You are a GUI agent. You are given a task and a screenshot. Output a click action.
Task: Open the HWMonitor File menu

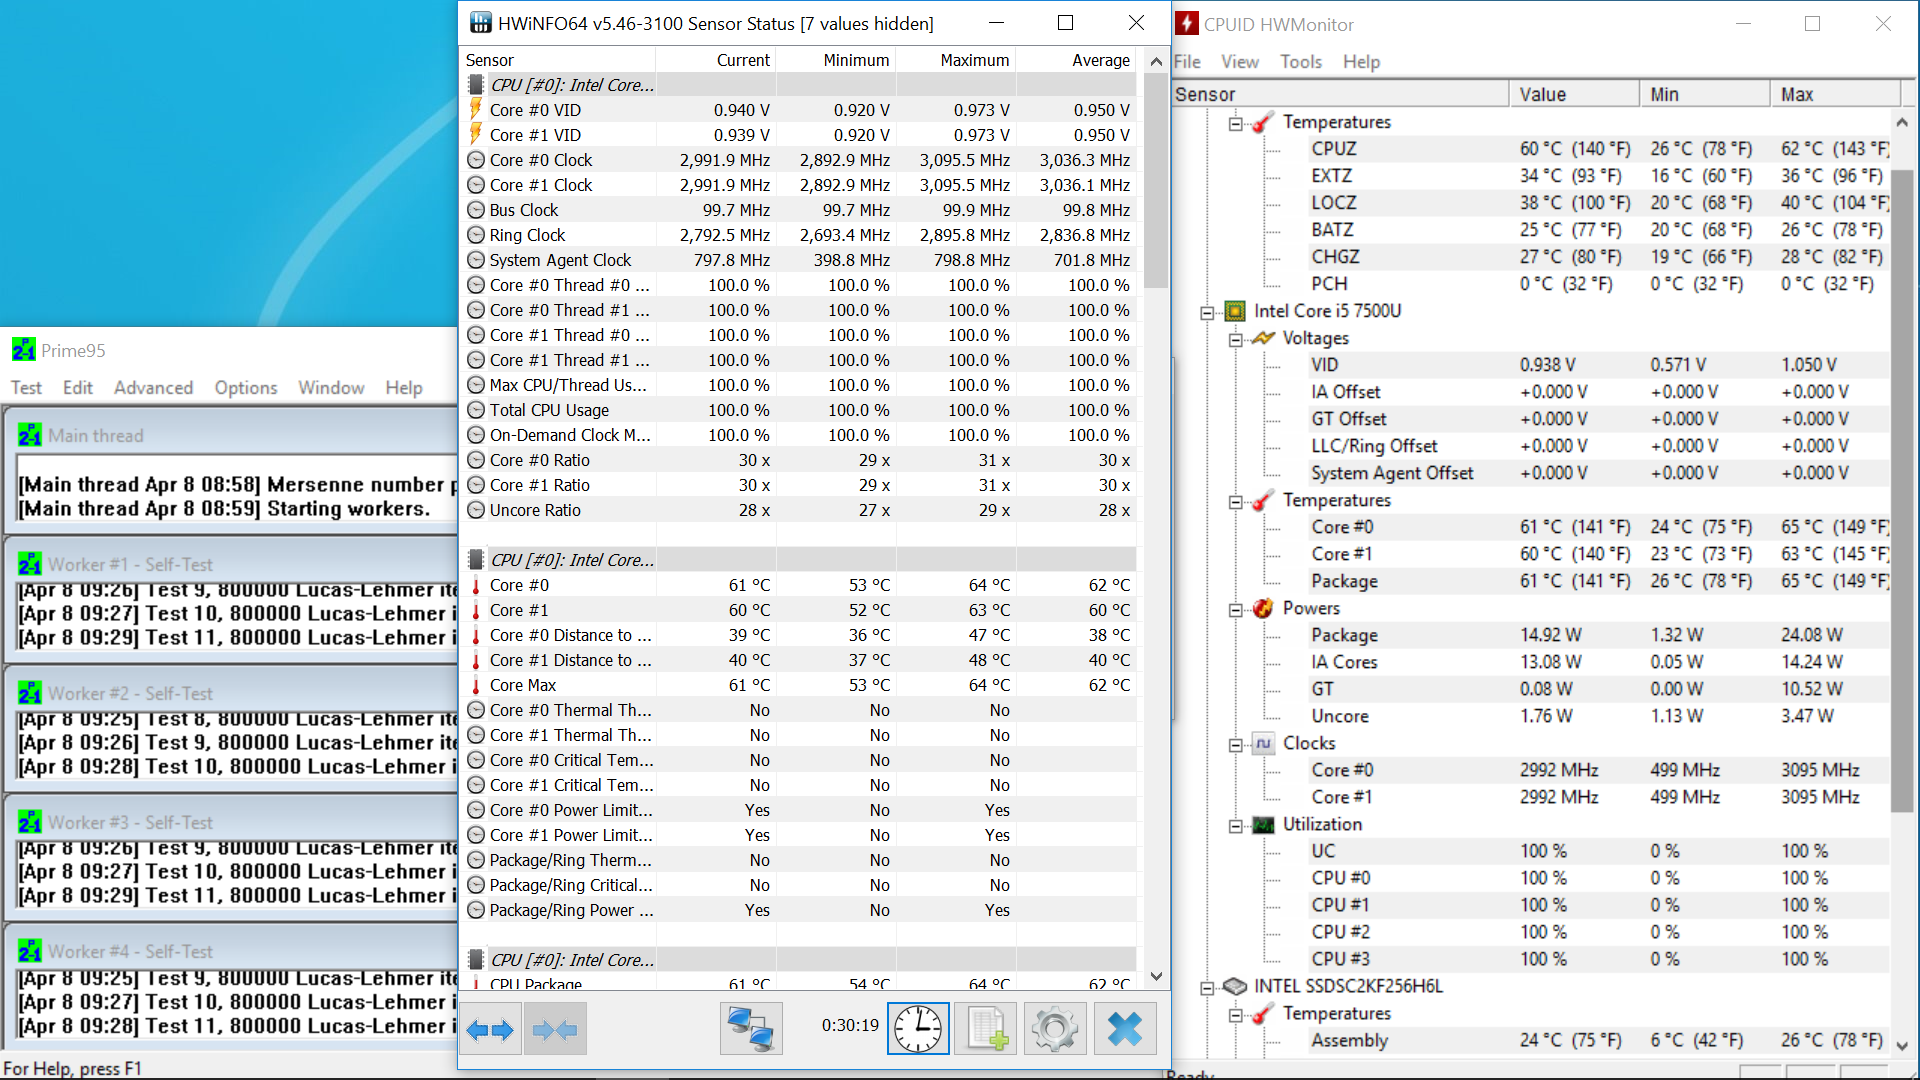click(1187, 61)
